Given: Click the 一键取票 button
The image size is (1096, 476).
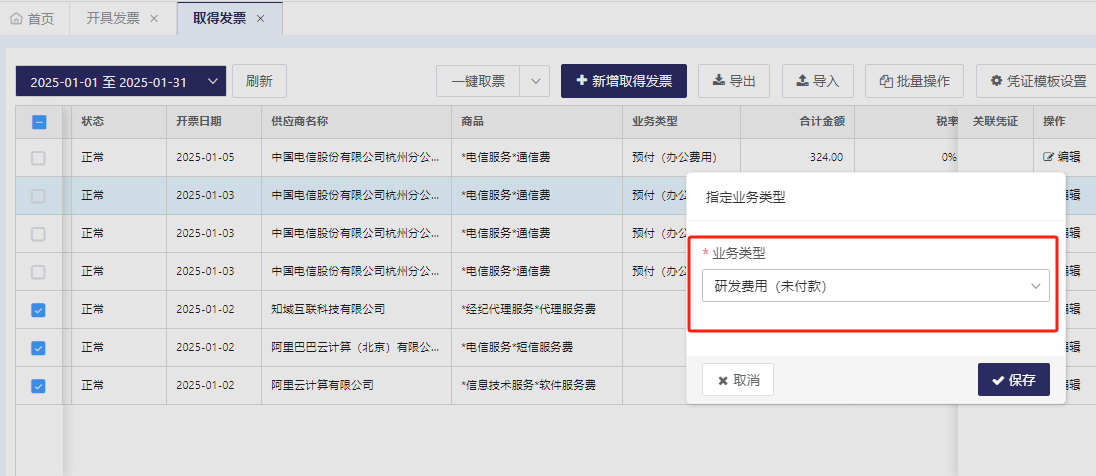Looking at the screenshot, I should (478, 81).
